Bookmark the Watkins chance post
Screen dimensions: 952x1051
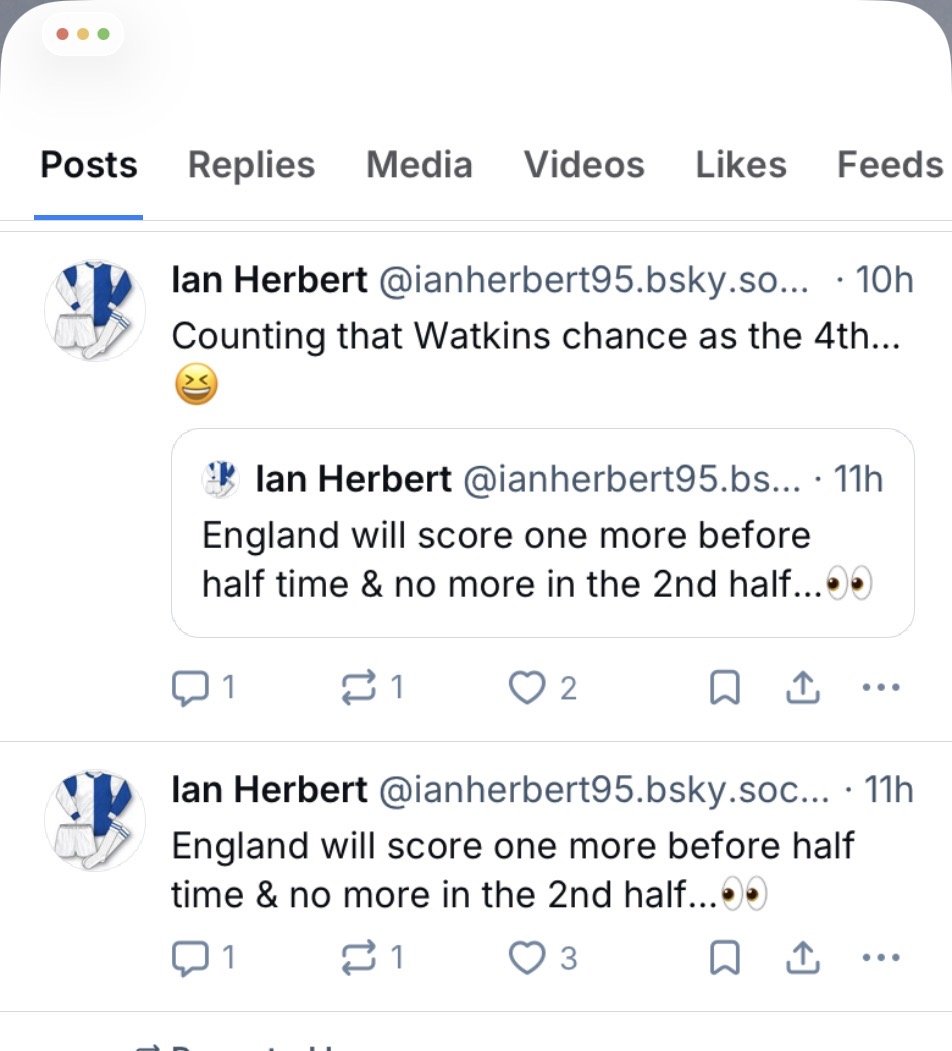[x=724, y=688]
